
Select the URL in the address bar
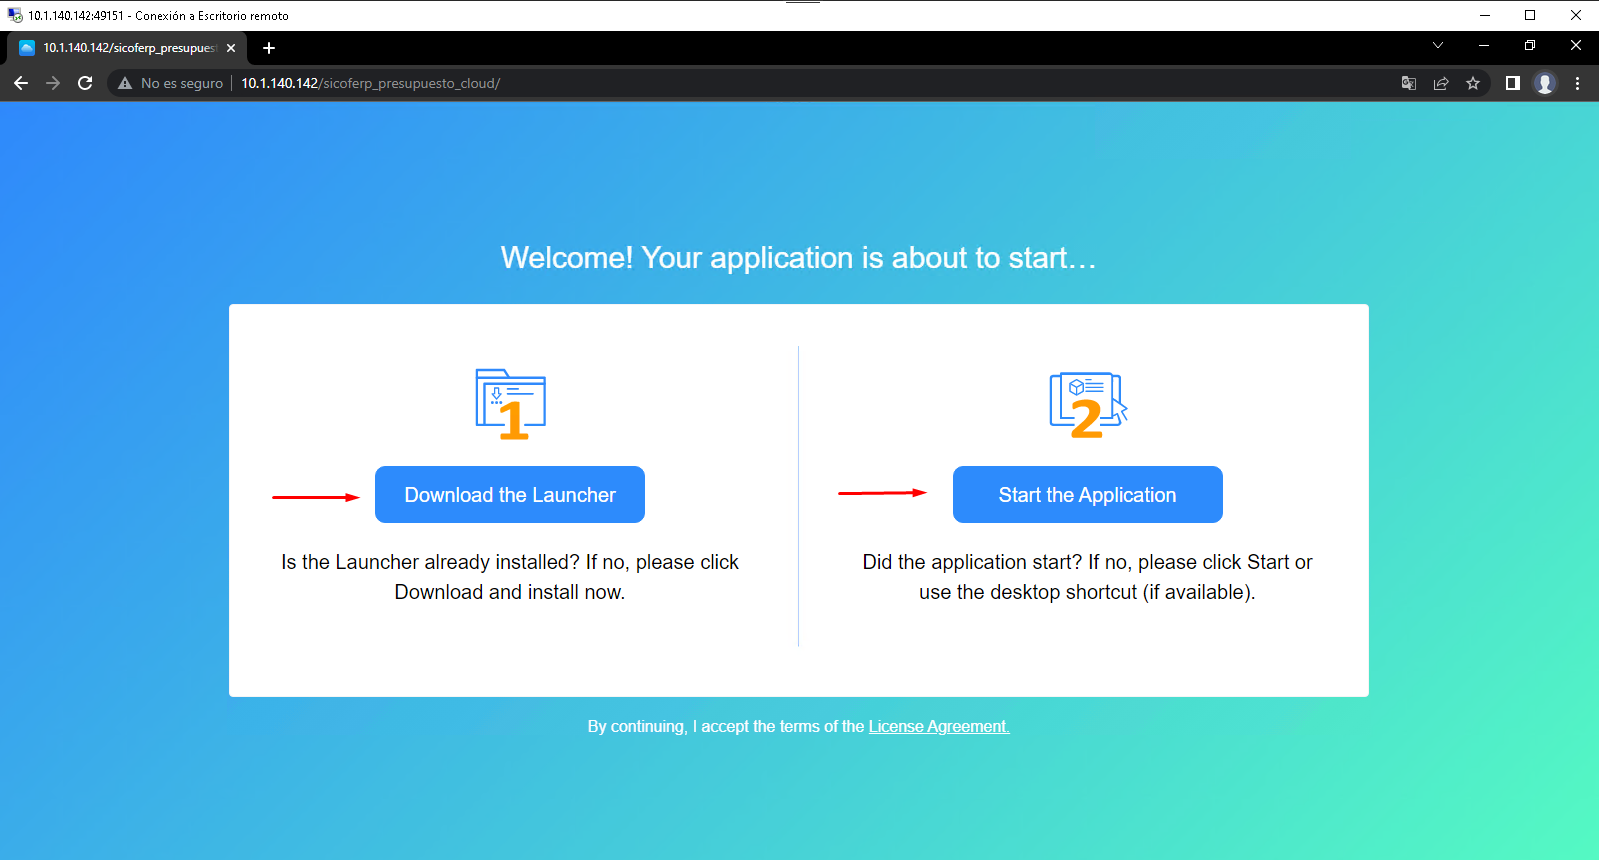pyautogui.click(x=370, y=83)
